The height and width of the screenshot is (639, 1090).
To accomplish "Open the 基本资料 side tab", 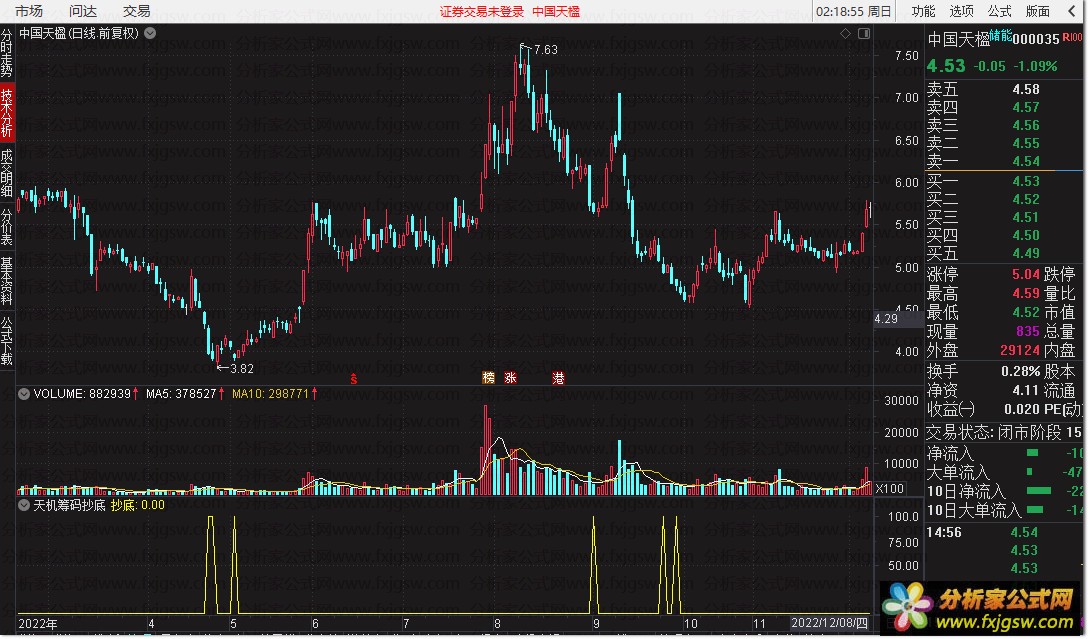I will tap(7, 281).
